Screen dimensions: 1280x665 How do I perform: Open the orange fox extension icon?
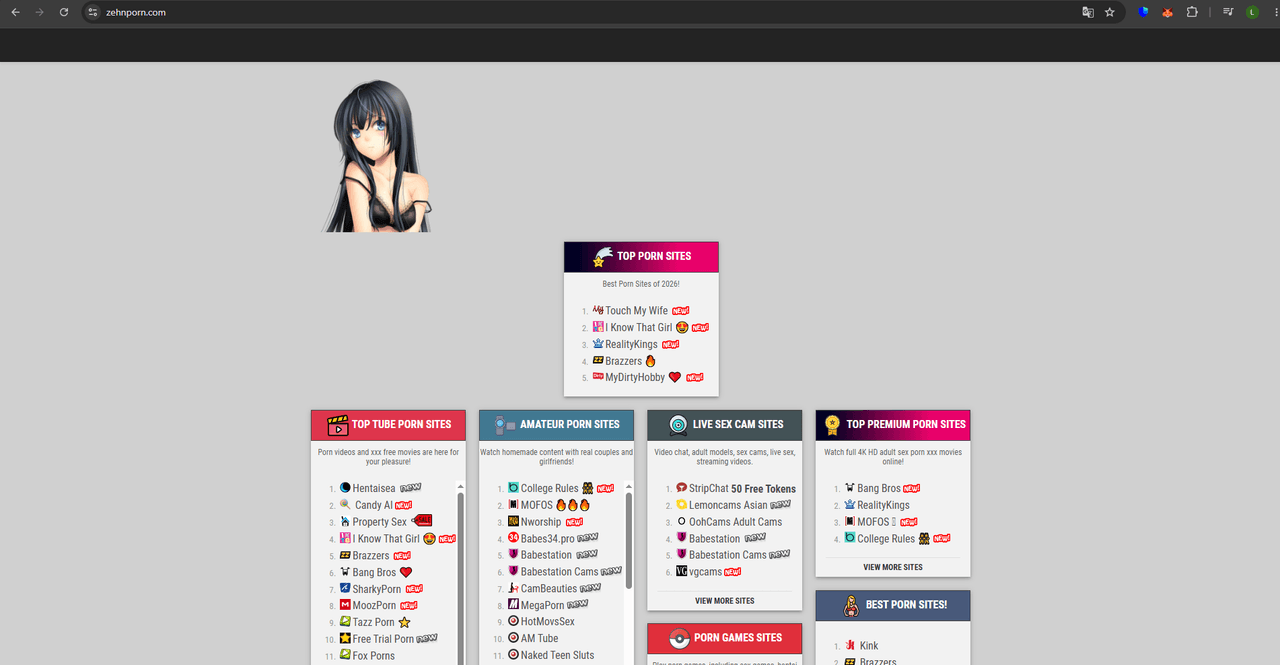coord(1167,12)
